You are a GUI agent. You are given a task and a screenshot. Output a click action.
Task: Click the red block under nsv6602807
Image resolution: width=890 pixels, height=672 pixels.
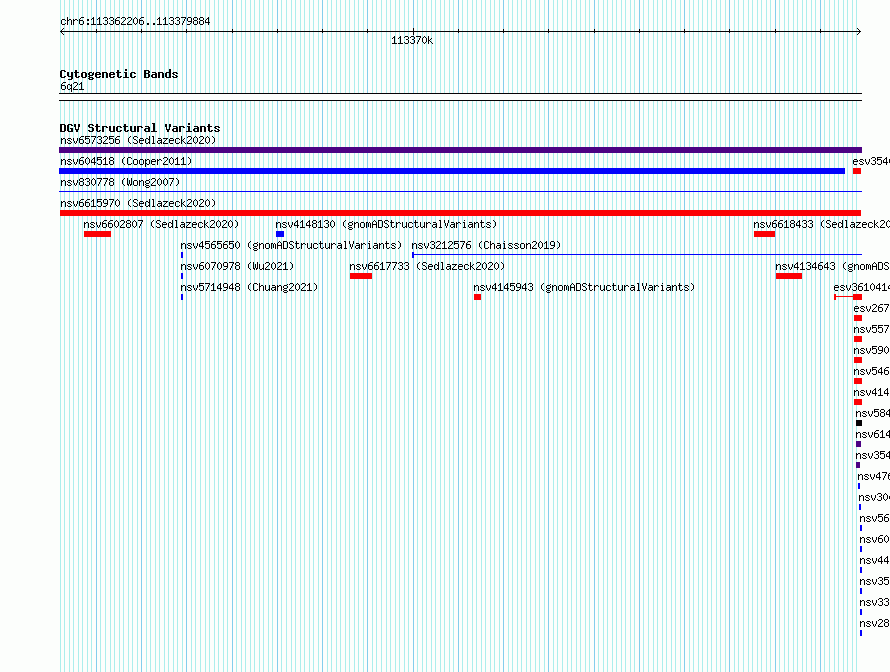tap(97, 234)
